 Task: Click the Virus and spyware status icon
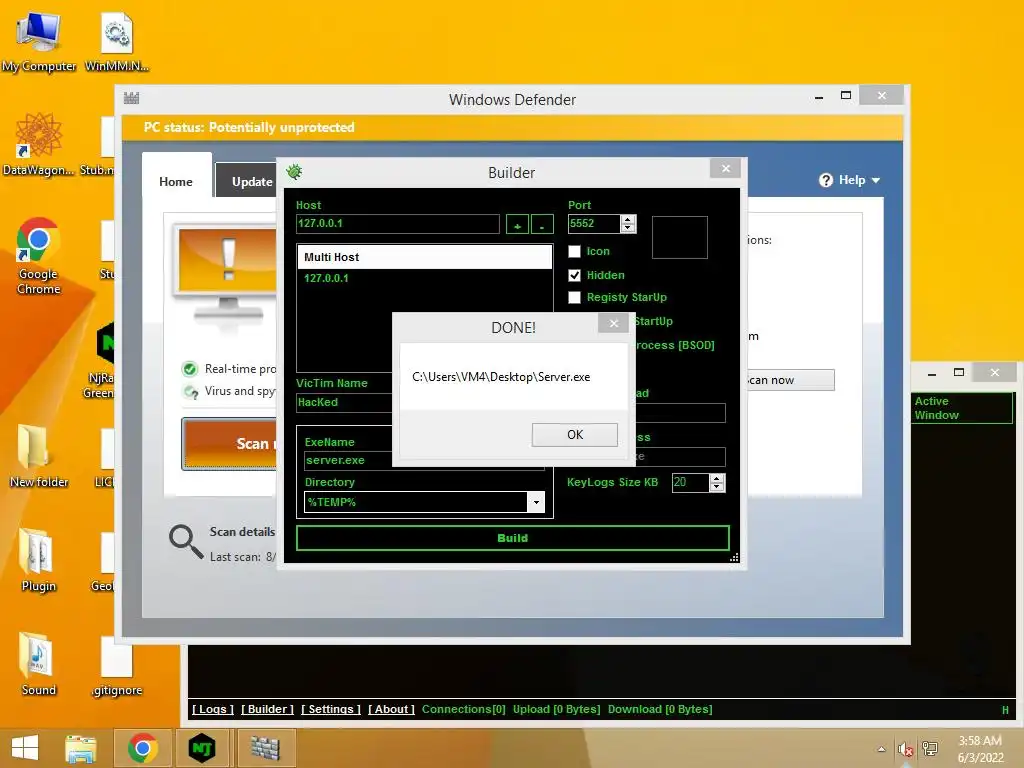(x=190, y=392)
